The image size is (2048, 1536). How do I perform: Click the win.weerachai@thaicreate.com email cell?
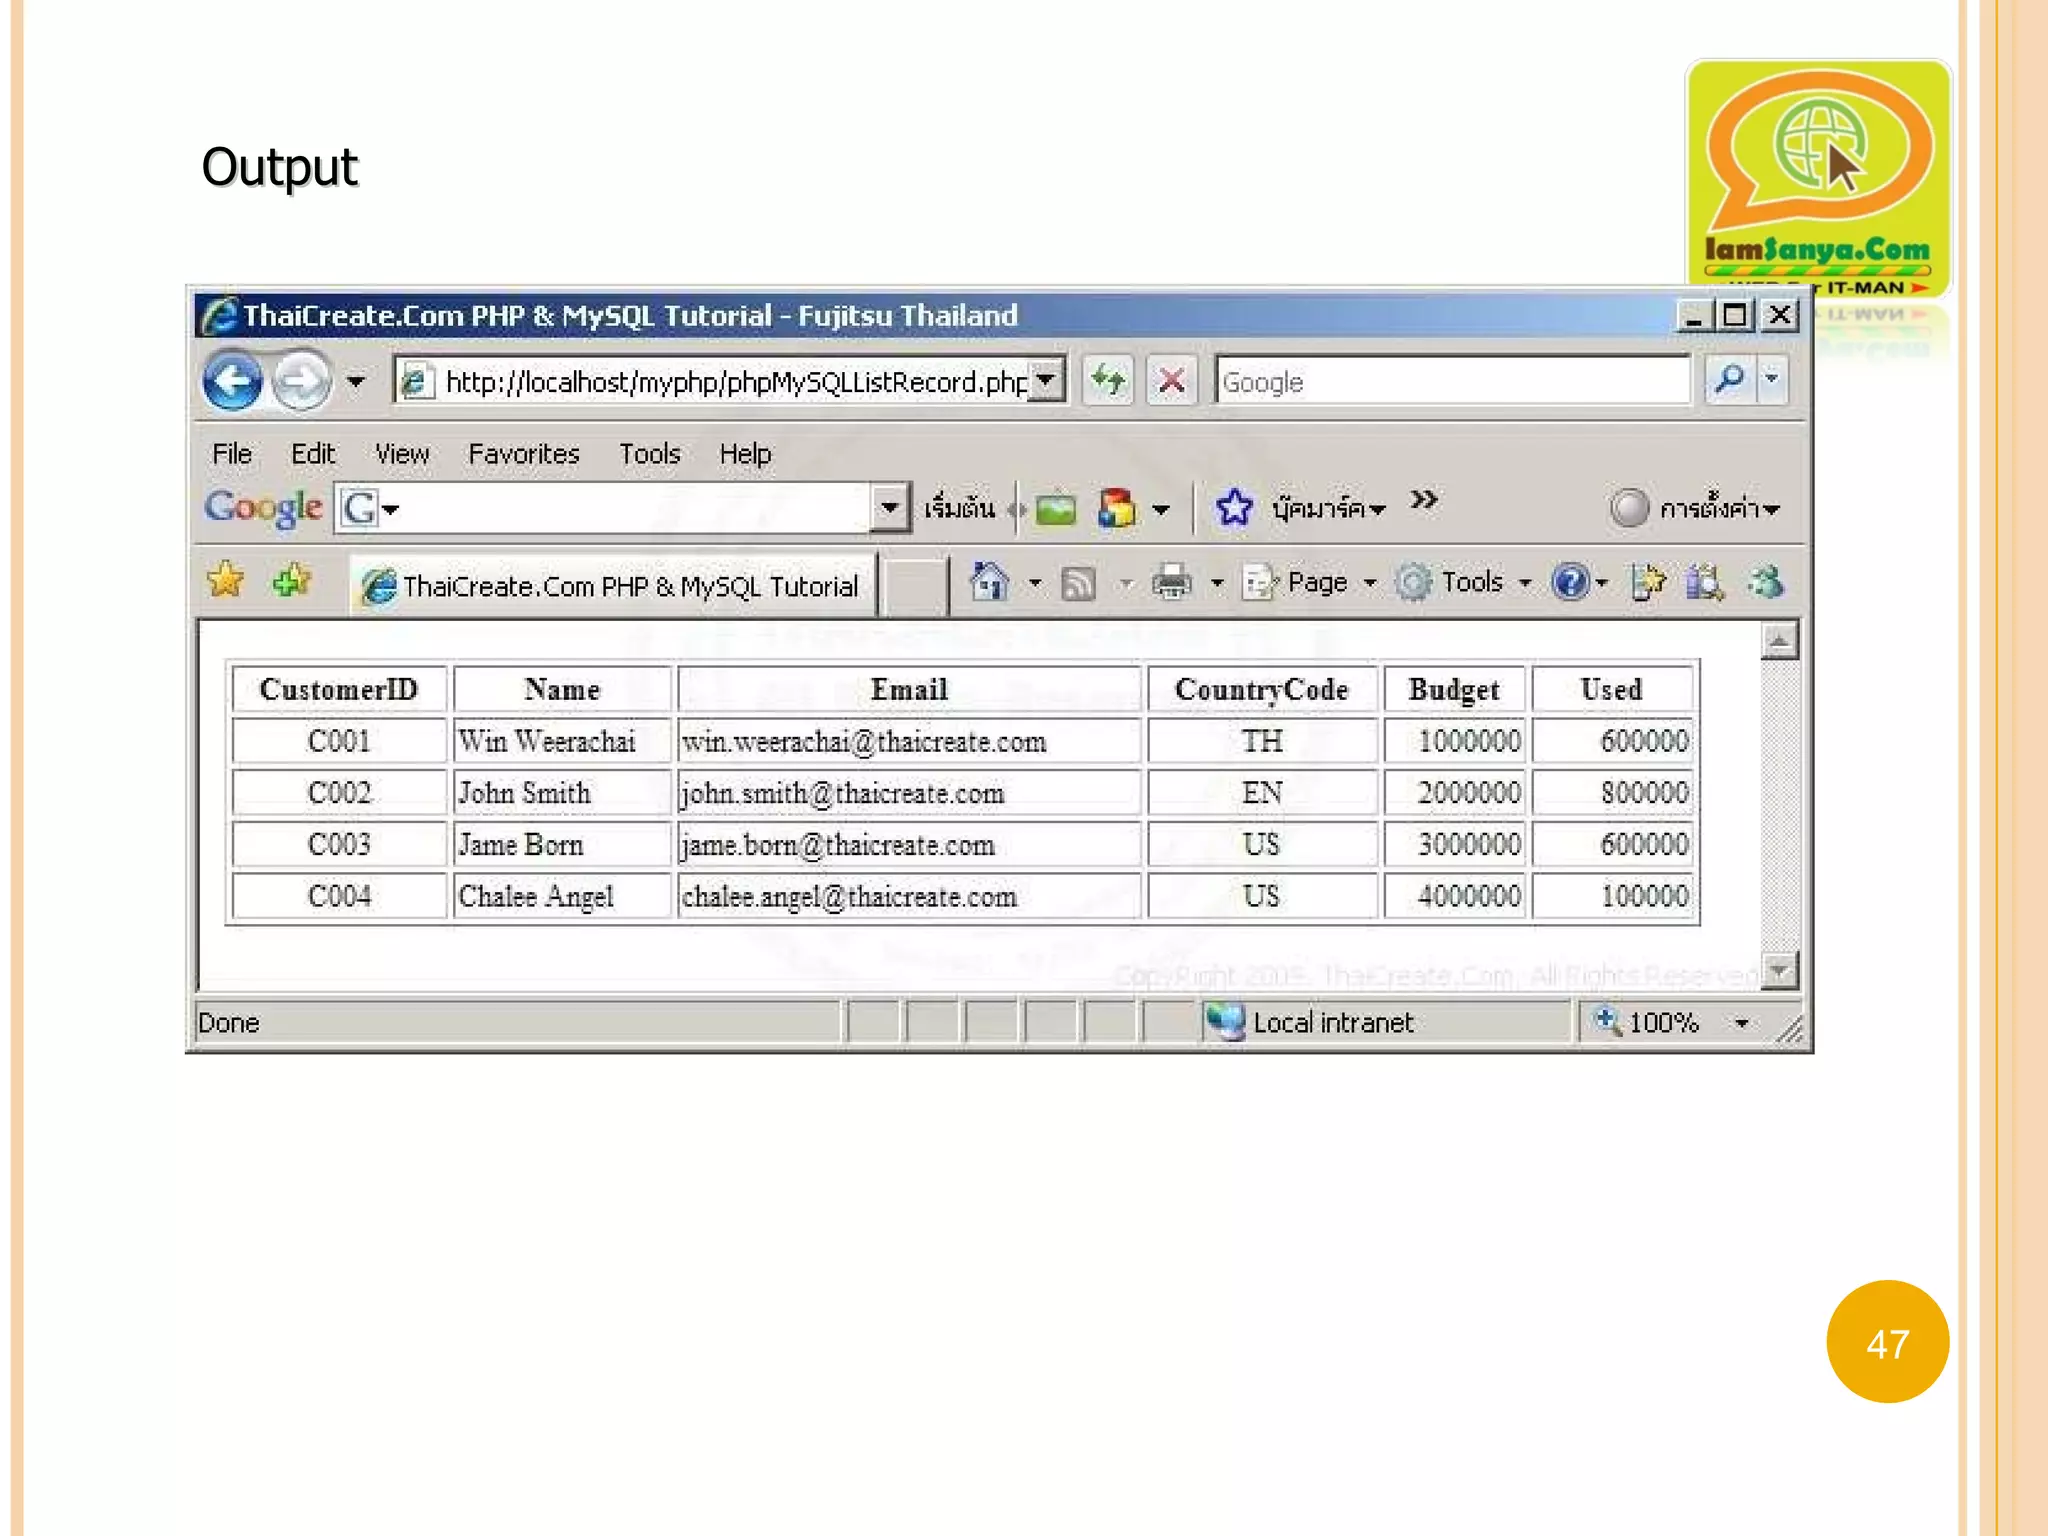point(909,742)
